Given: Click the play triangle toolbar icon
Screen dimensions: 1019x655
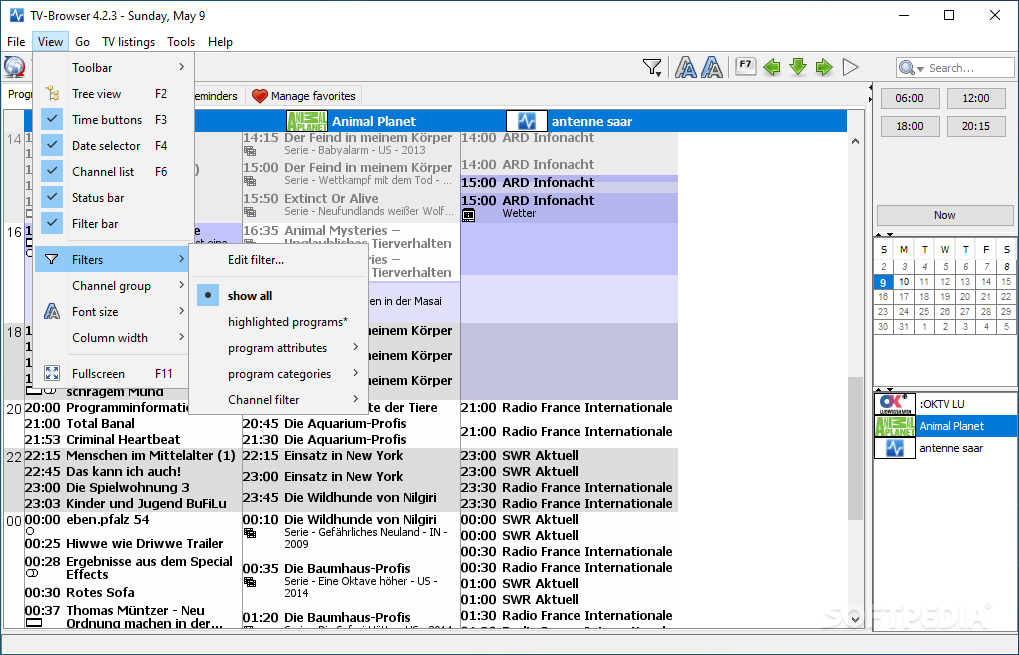Looking at the screenshot, I should coord(850,67).
